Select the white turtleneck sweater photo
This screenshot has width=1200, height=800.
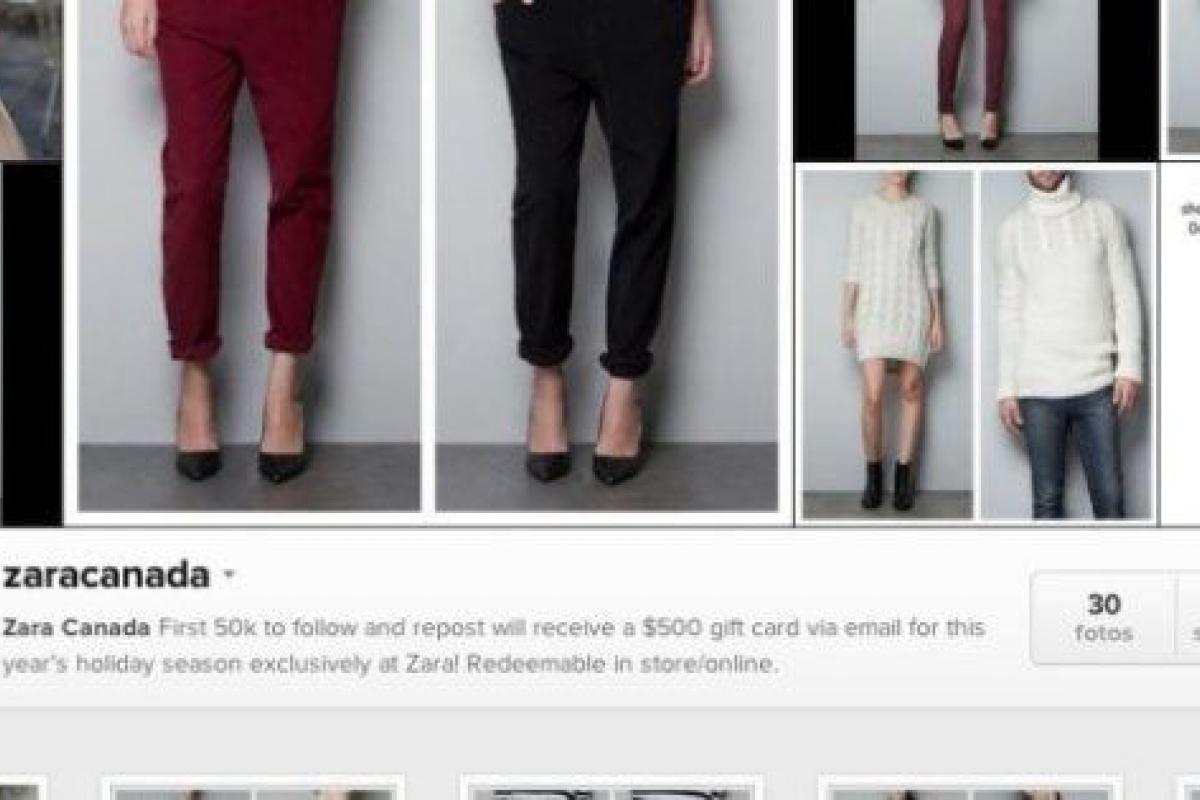(x=1067, y=345)
